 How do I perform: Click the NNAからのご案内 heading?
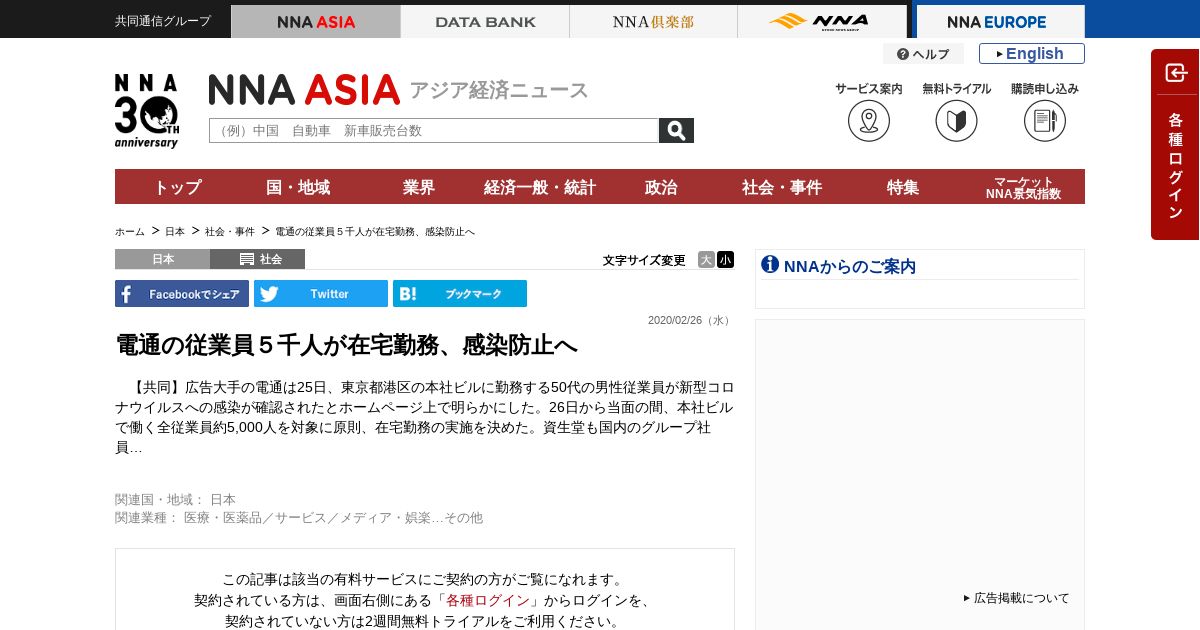click(850, 266)
